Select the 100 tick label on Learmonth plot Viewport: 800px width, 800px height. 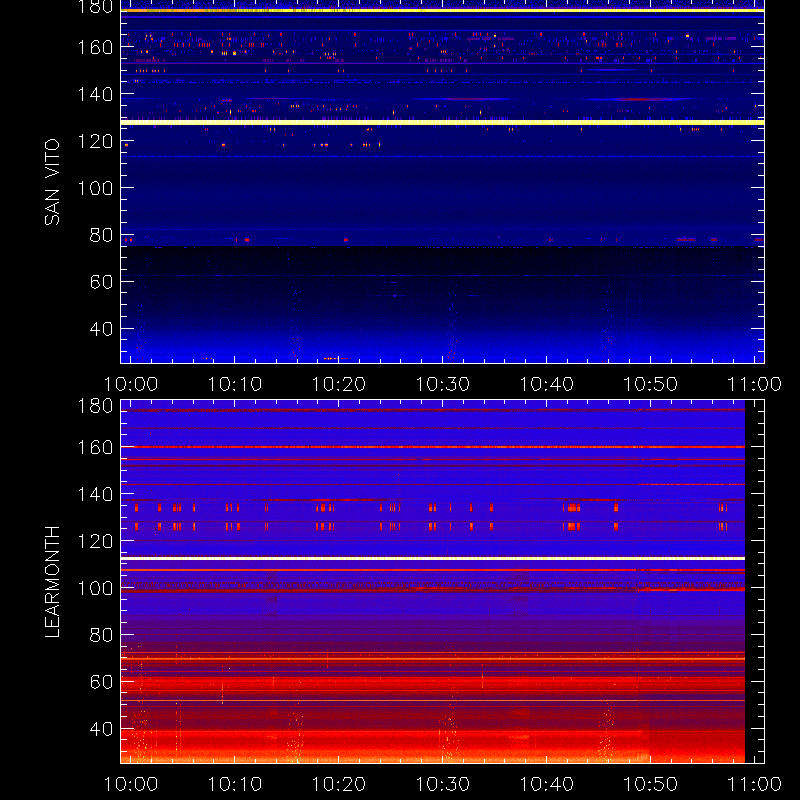click(95, 588)
